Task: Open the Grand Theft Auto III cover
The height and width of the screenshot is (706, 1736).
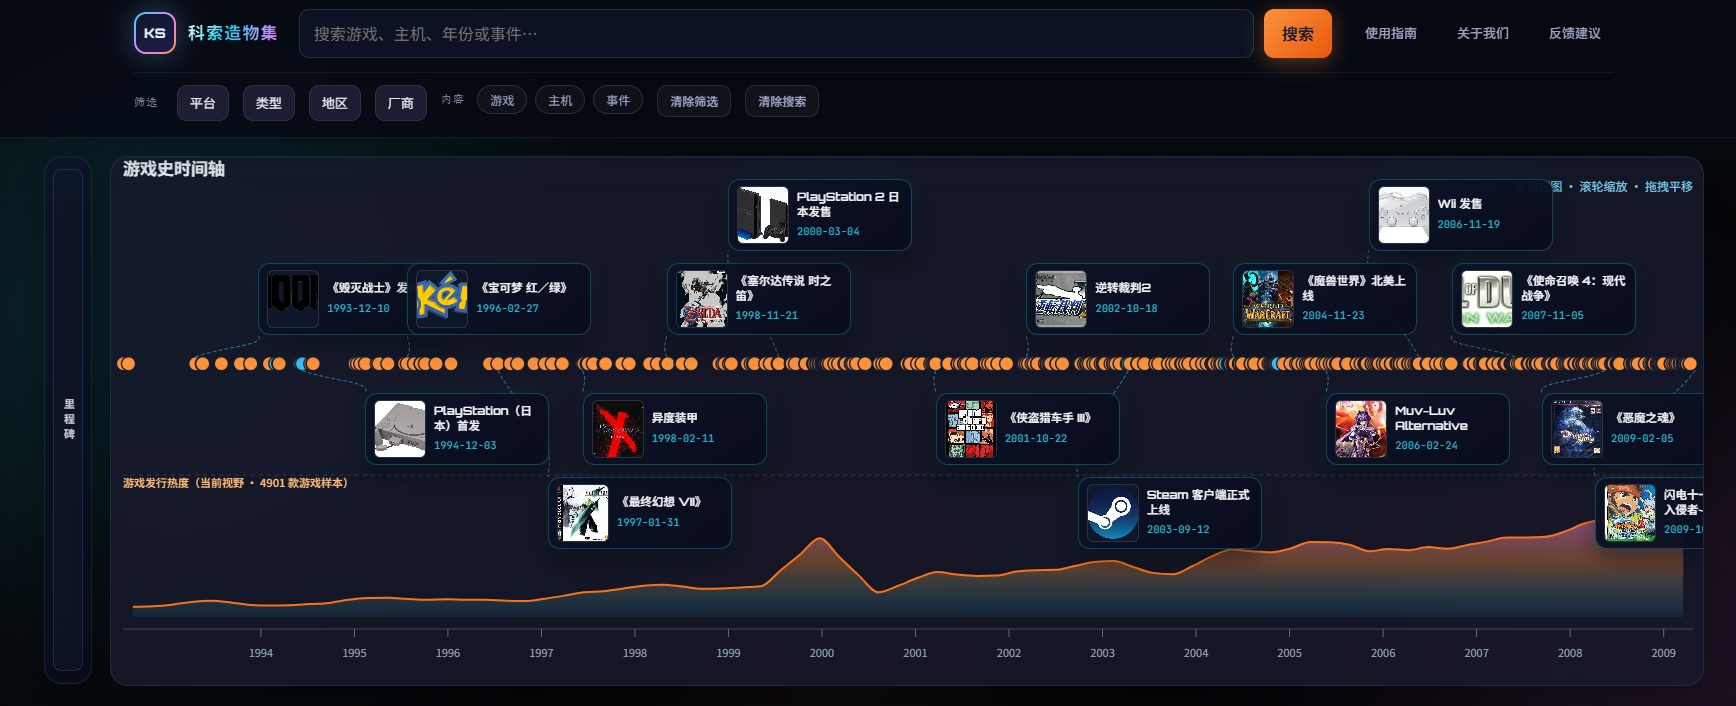Action: coord(971,429)
